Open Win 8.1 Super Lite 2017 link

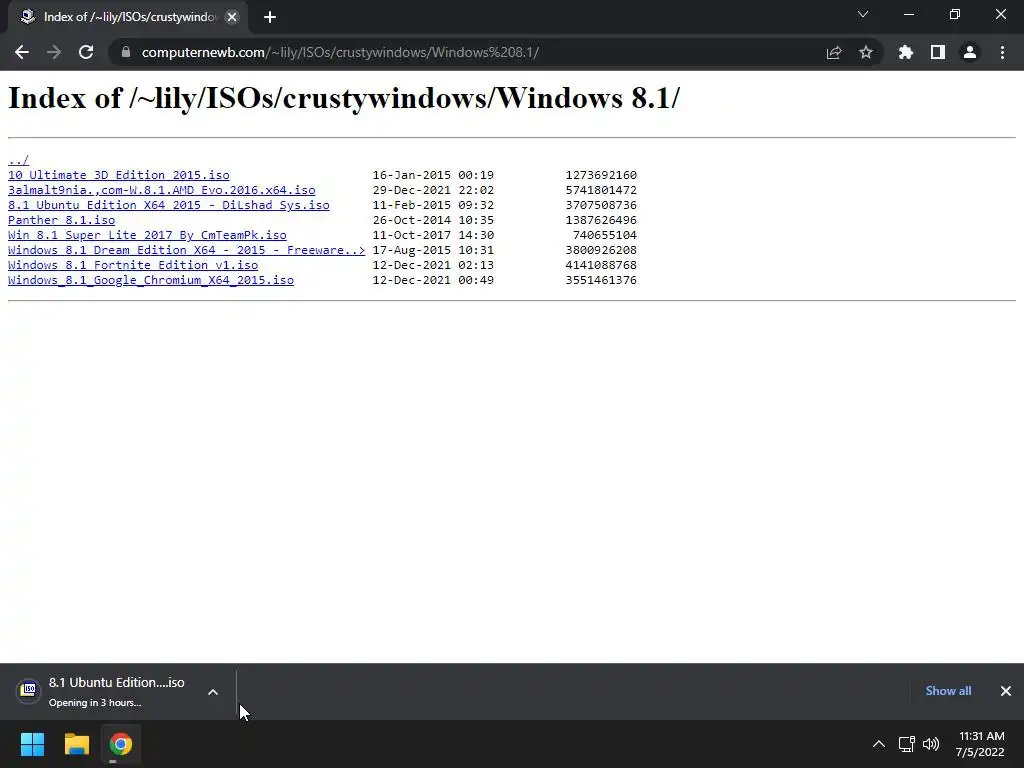[147, 235]
